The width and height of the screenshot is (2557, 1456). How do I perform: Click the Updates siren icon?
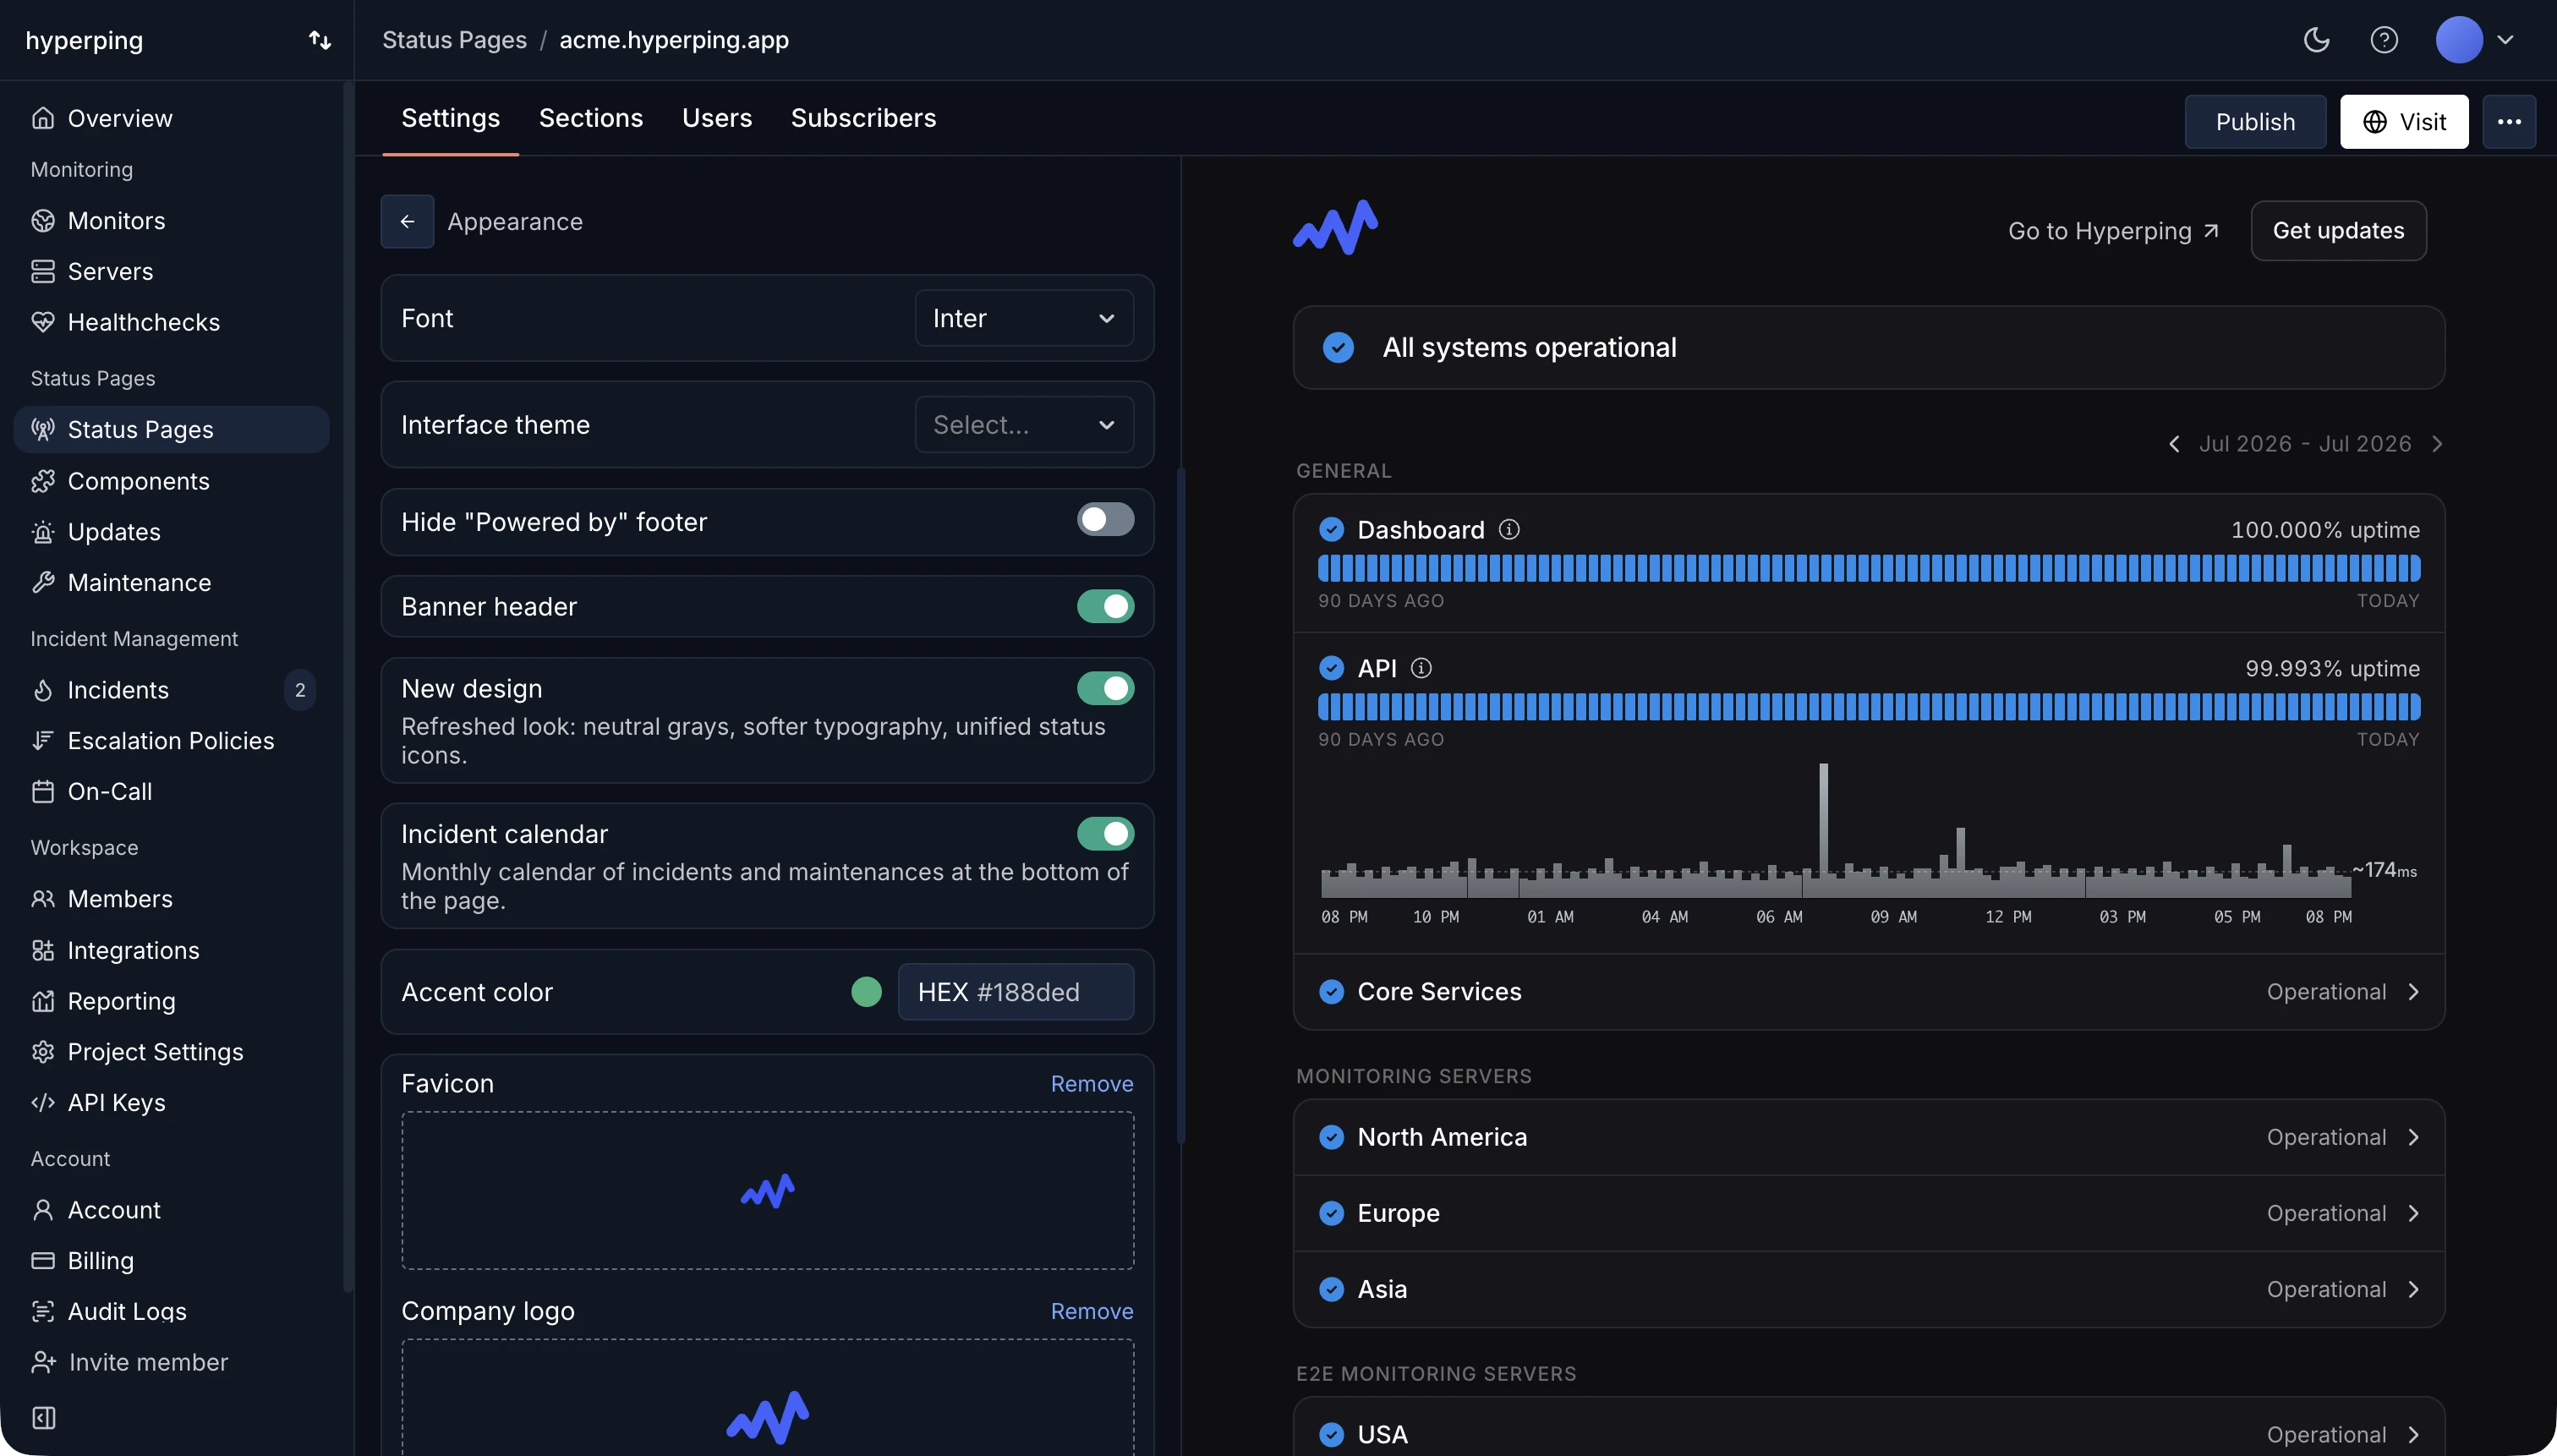pyautogui.click(x=43, y=532)
